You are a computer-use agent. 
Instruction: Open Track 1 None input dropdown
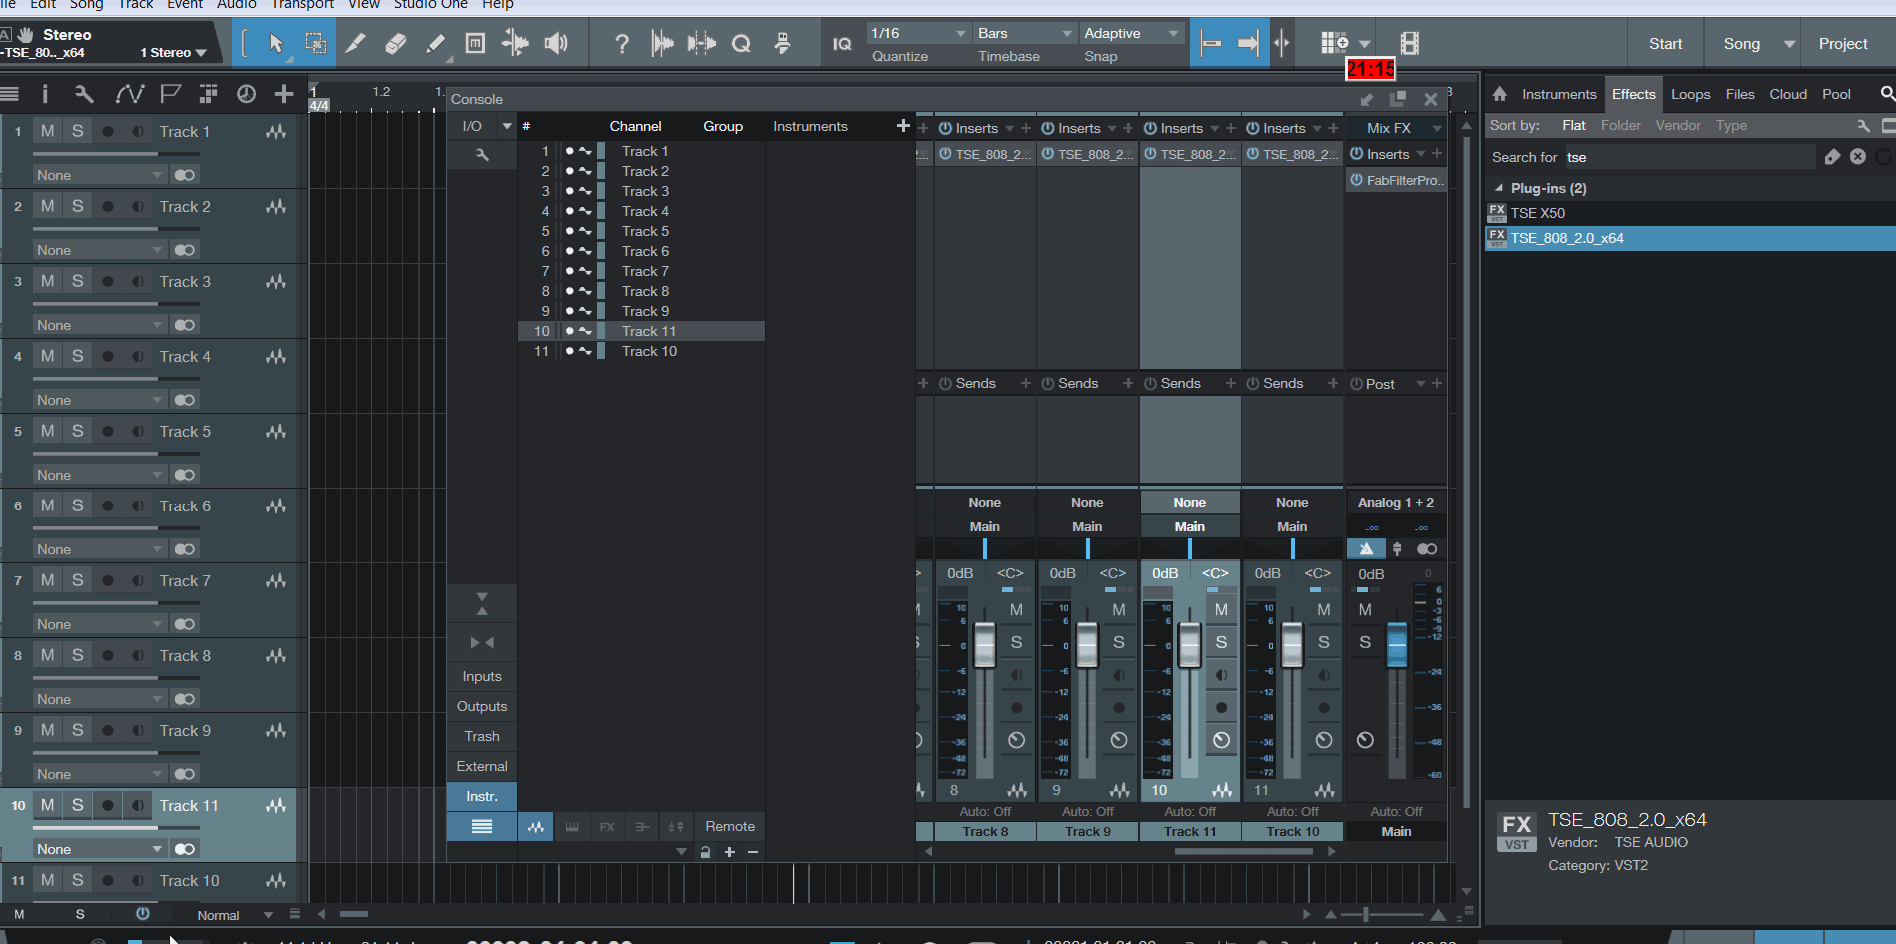click(99, 175)
